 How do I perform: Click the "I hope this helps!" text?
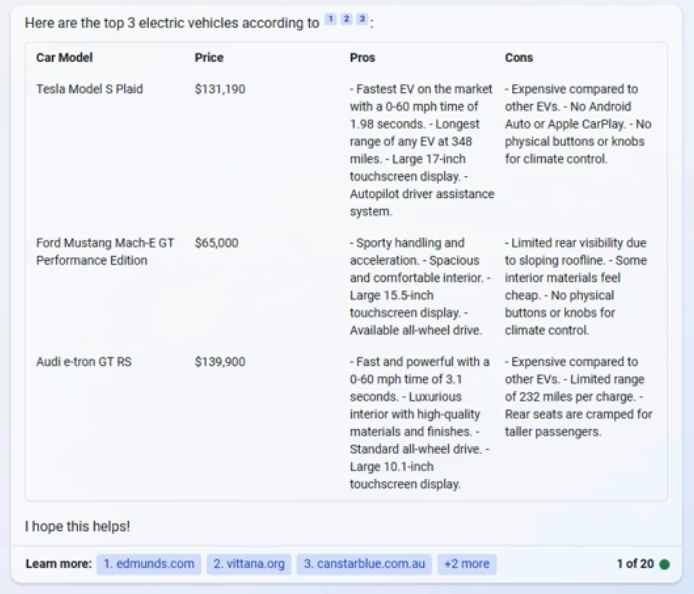pos(77,526)
